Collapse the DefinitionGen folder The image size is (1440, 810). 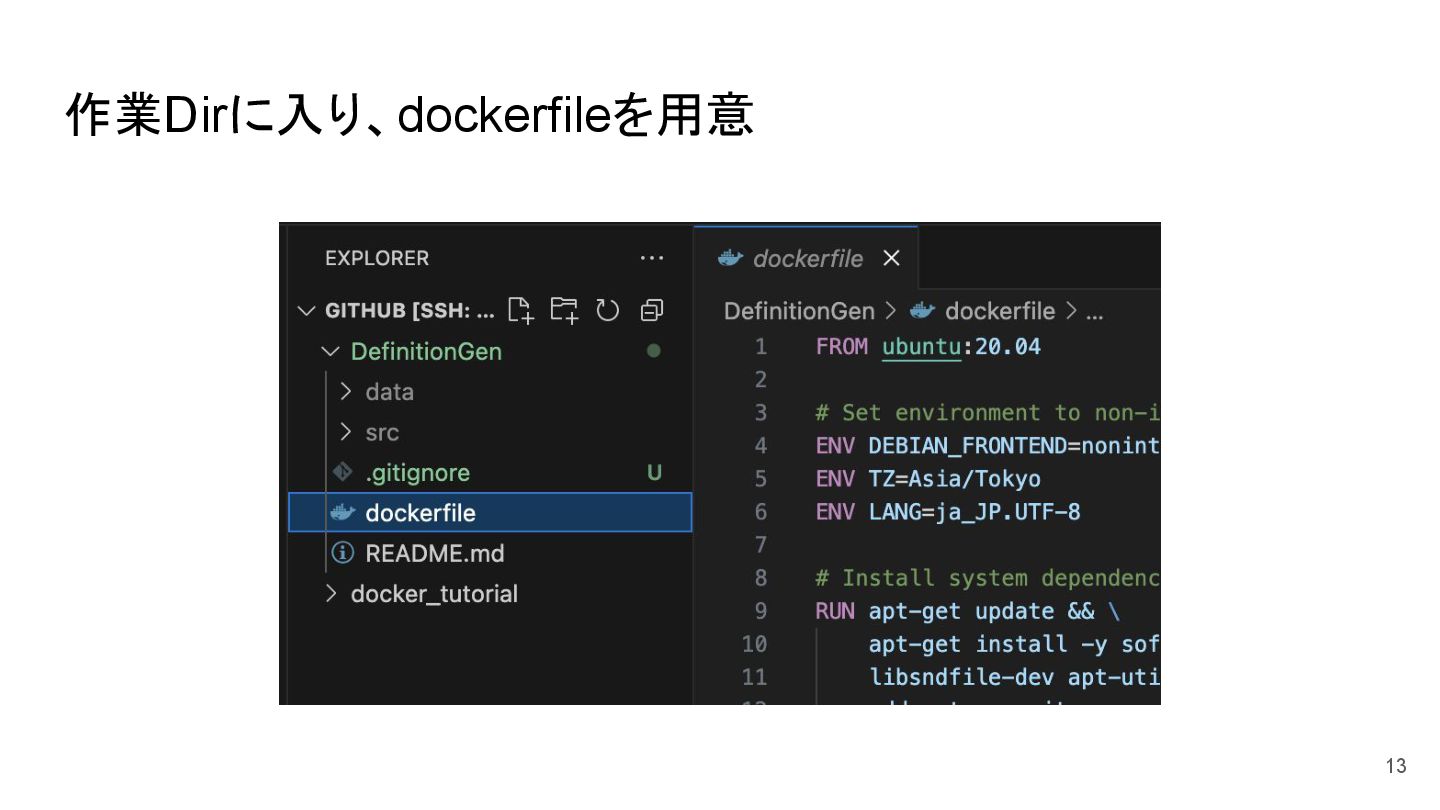(330, 352)
